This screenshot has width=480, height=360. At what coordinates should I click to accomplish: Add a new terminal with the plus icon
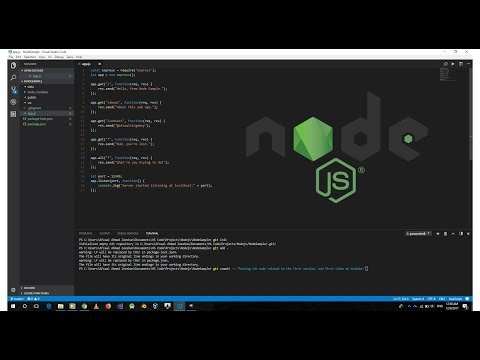pos(438,234)
